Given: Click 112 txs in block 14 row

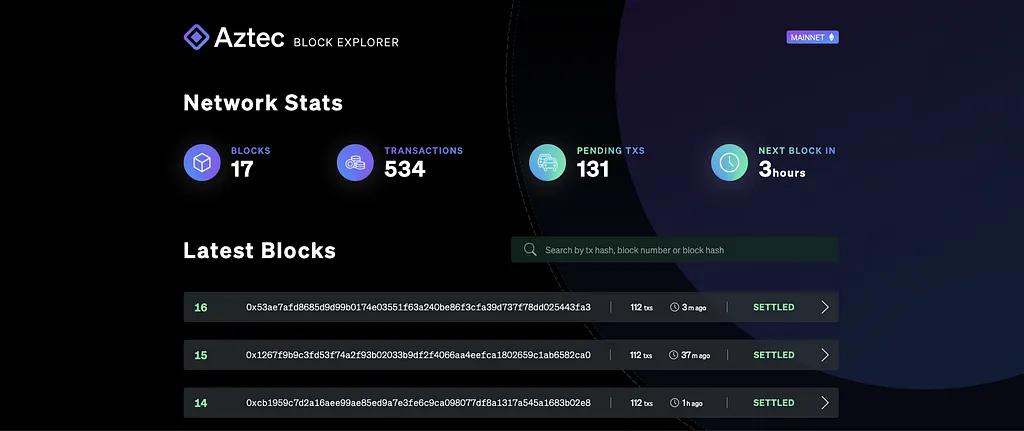Looking at the screenshot, I should coord(641,403).
